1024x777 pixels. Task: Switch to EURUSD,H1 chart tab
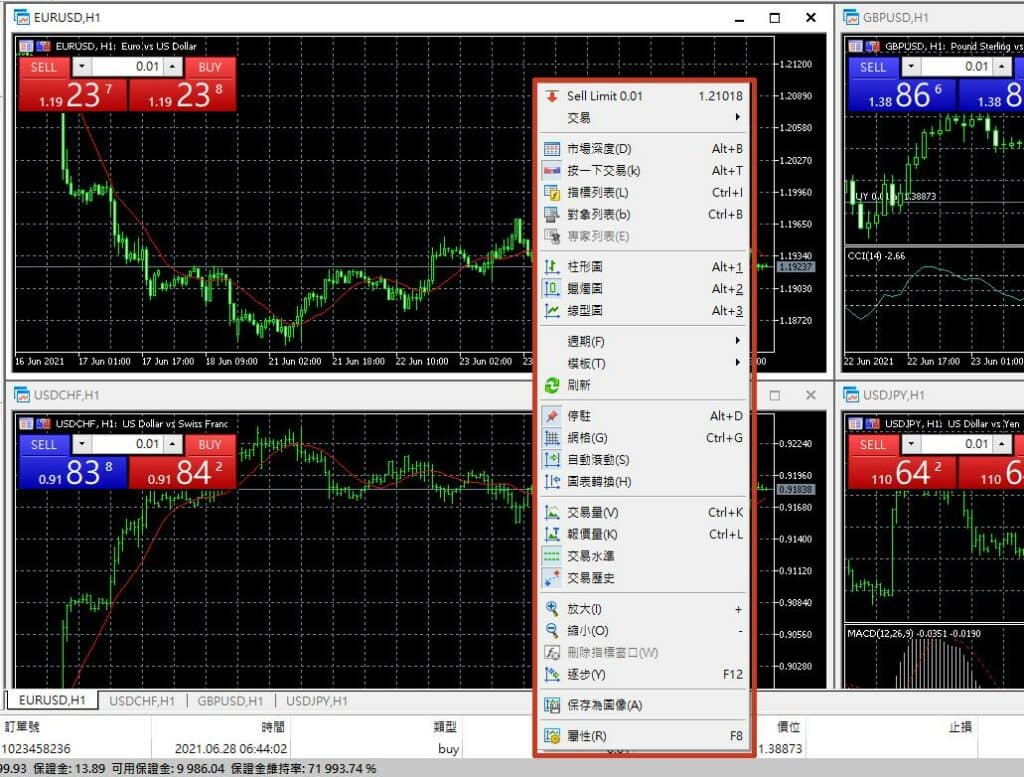click(x=52, y=700)
